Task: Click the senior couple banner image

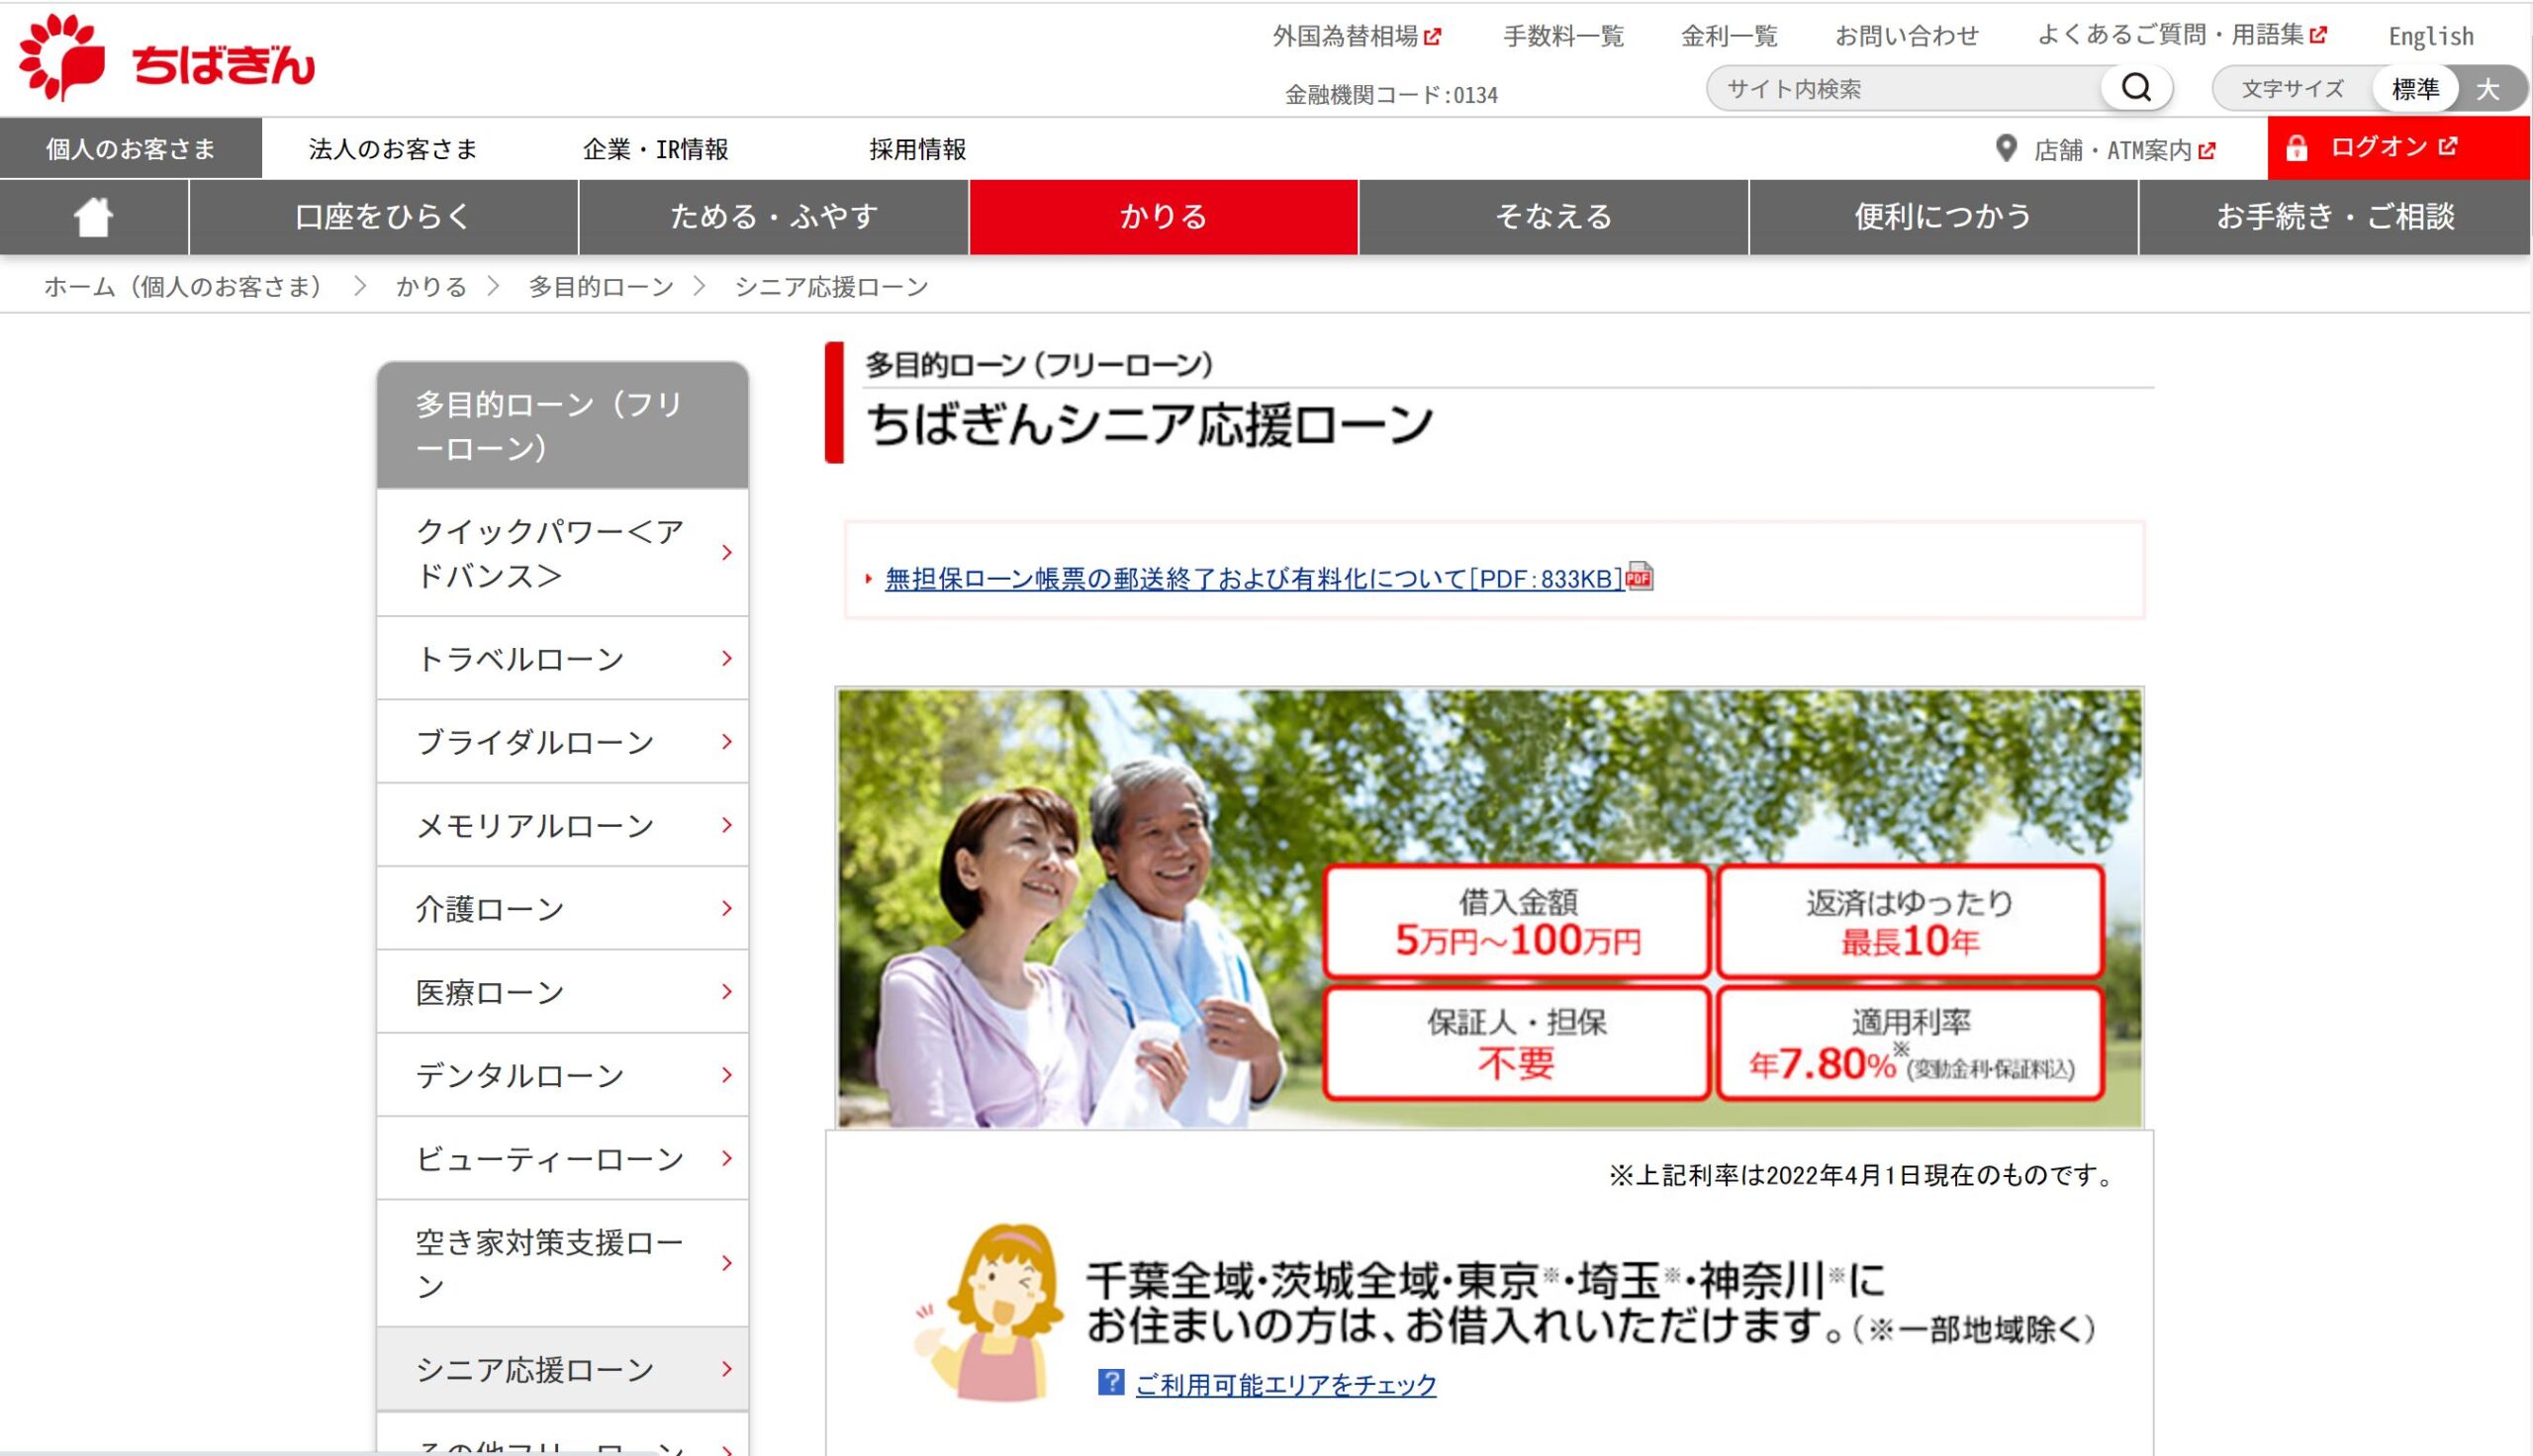Action: [x=1489, y=907]
